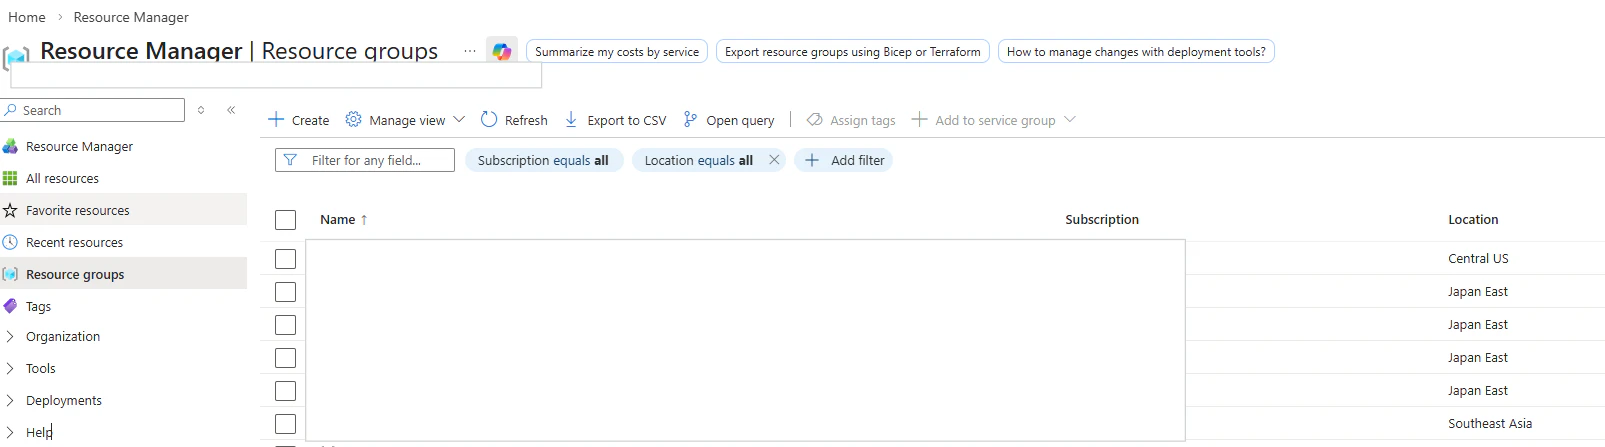Open the ellipsis more options menu
Viewport: 1605px width, 447px height.
470,51
